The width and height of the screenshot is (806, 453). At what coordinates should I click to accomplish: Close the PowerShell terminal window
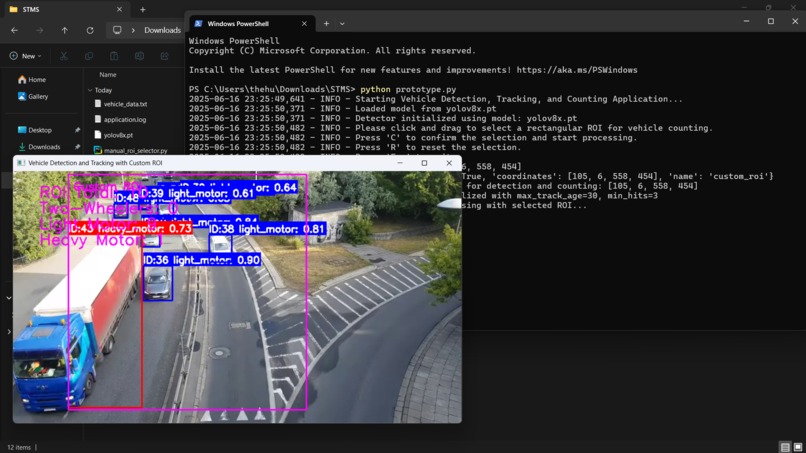pos(795,21)
